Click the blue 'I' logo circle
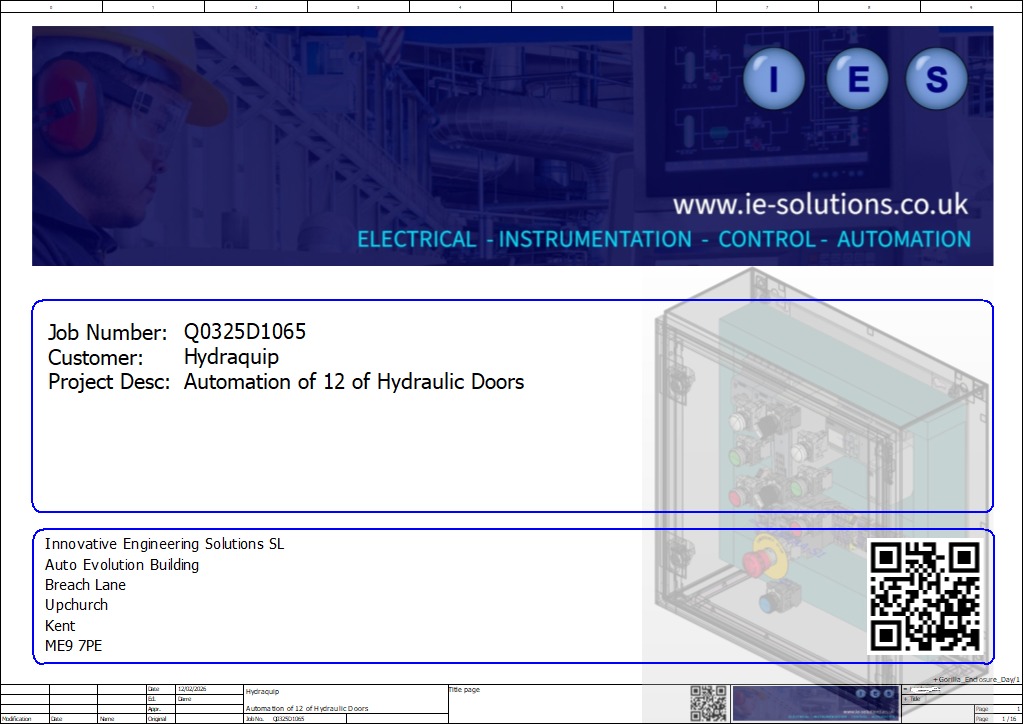Screen dimensions: 1024x724 click(774, 79)
